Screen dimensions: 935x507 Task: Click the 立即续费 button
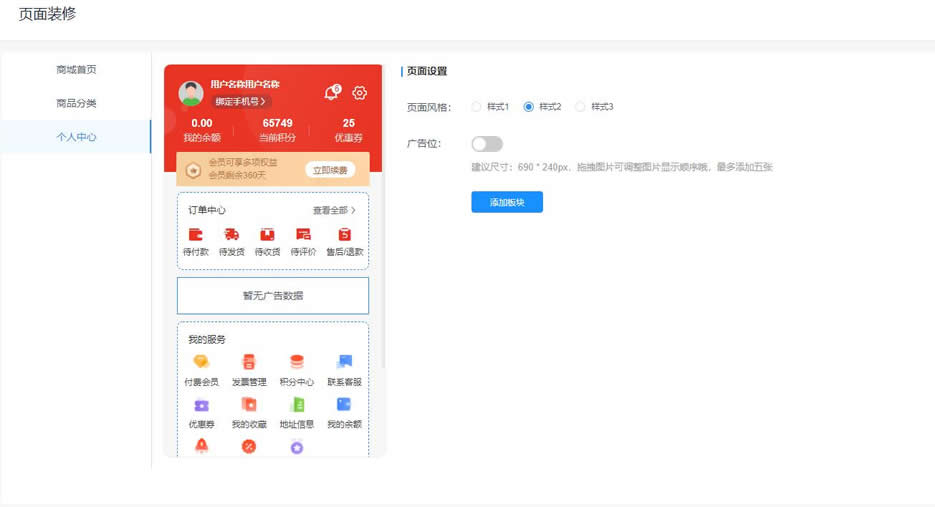tap(330, 170)
